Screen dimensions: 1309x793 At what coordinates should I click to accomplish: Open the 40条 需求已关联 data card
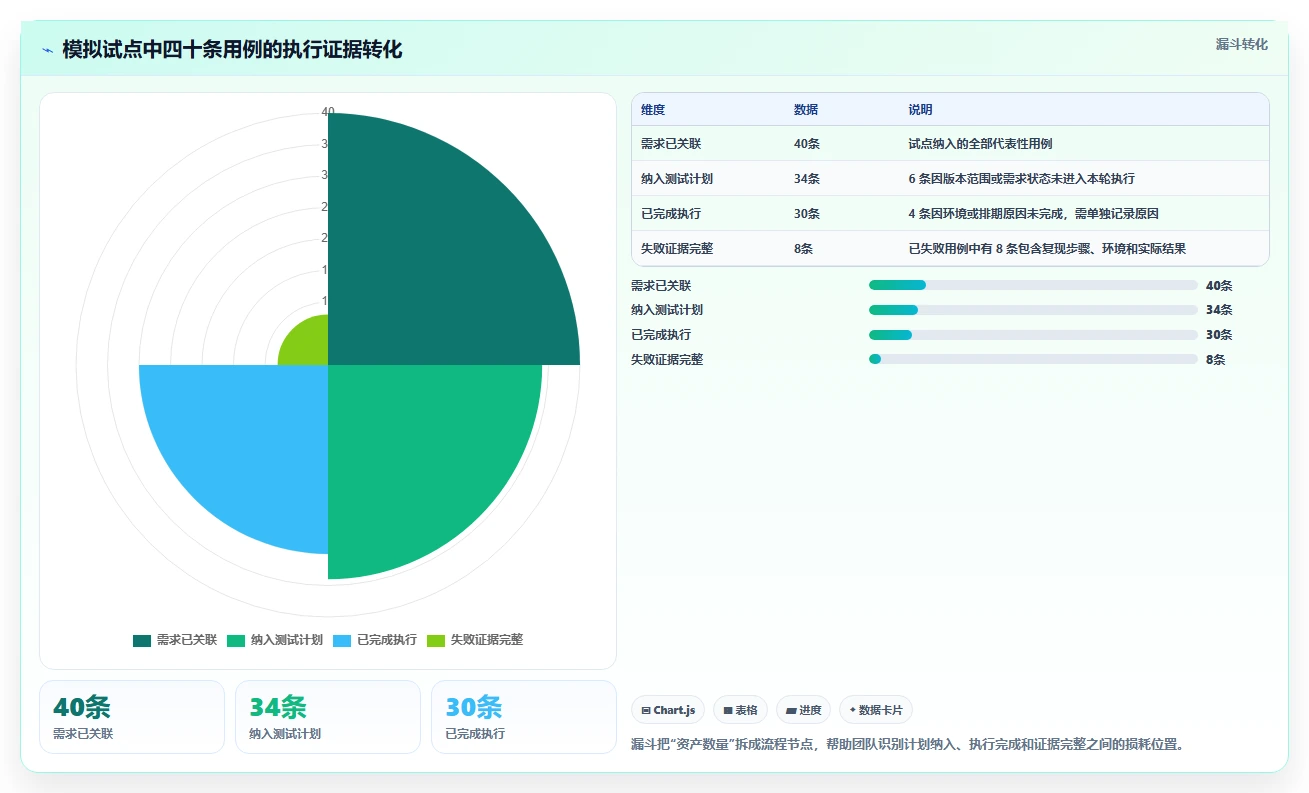click(132, 717)
